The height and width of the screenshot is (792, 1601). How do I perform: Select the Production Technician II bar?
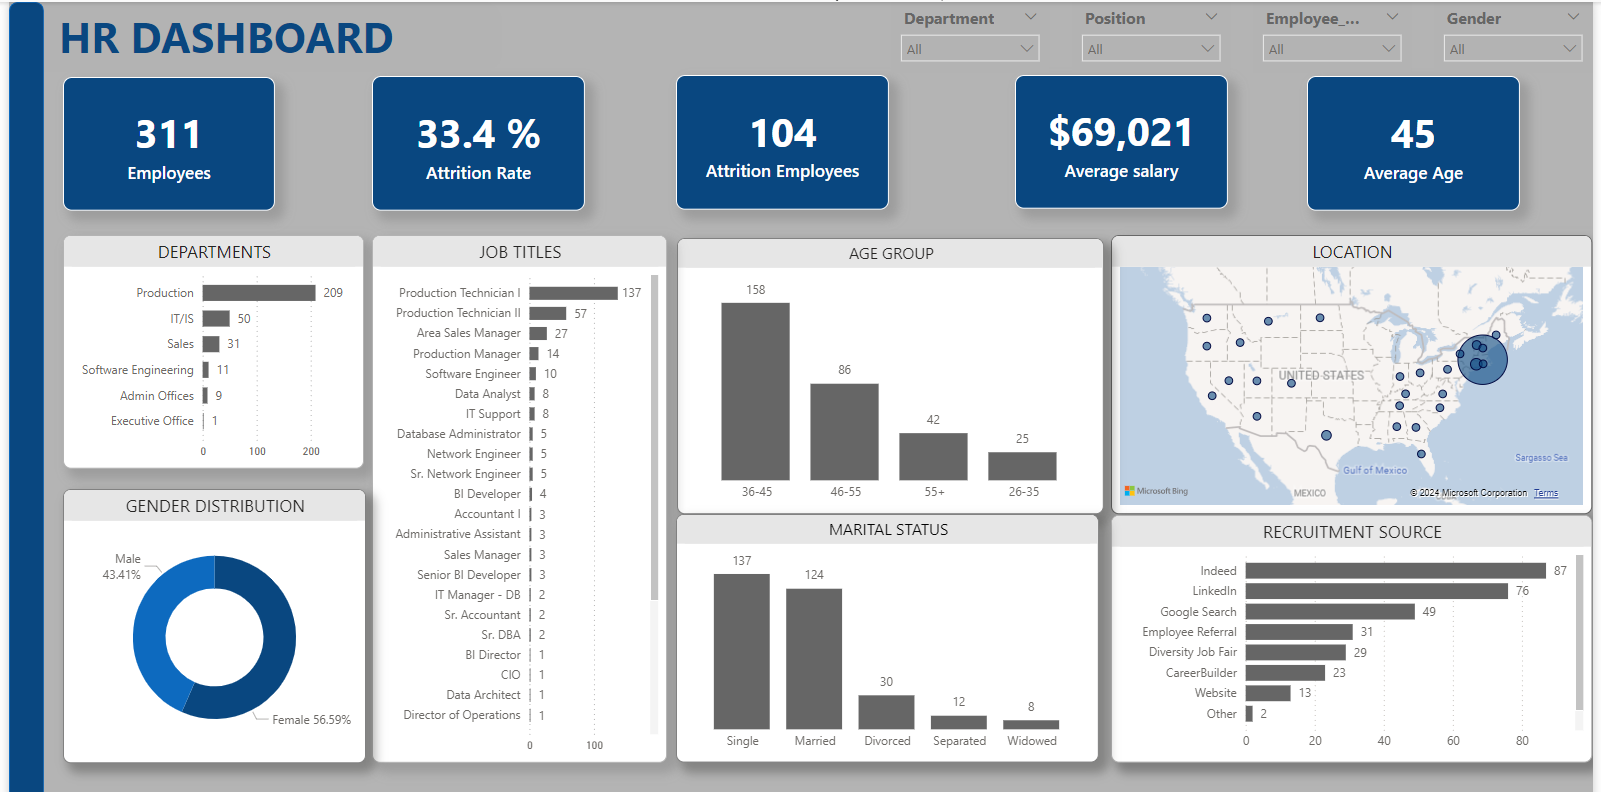click(548, 313)
